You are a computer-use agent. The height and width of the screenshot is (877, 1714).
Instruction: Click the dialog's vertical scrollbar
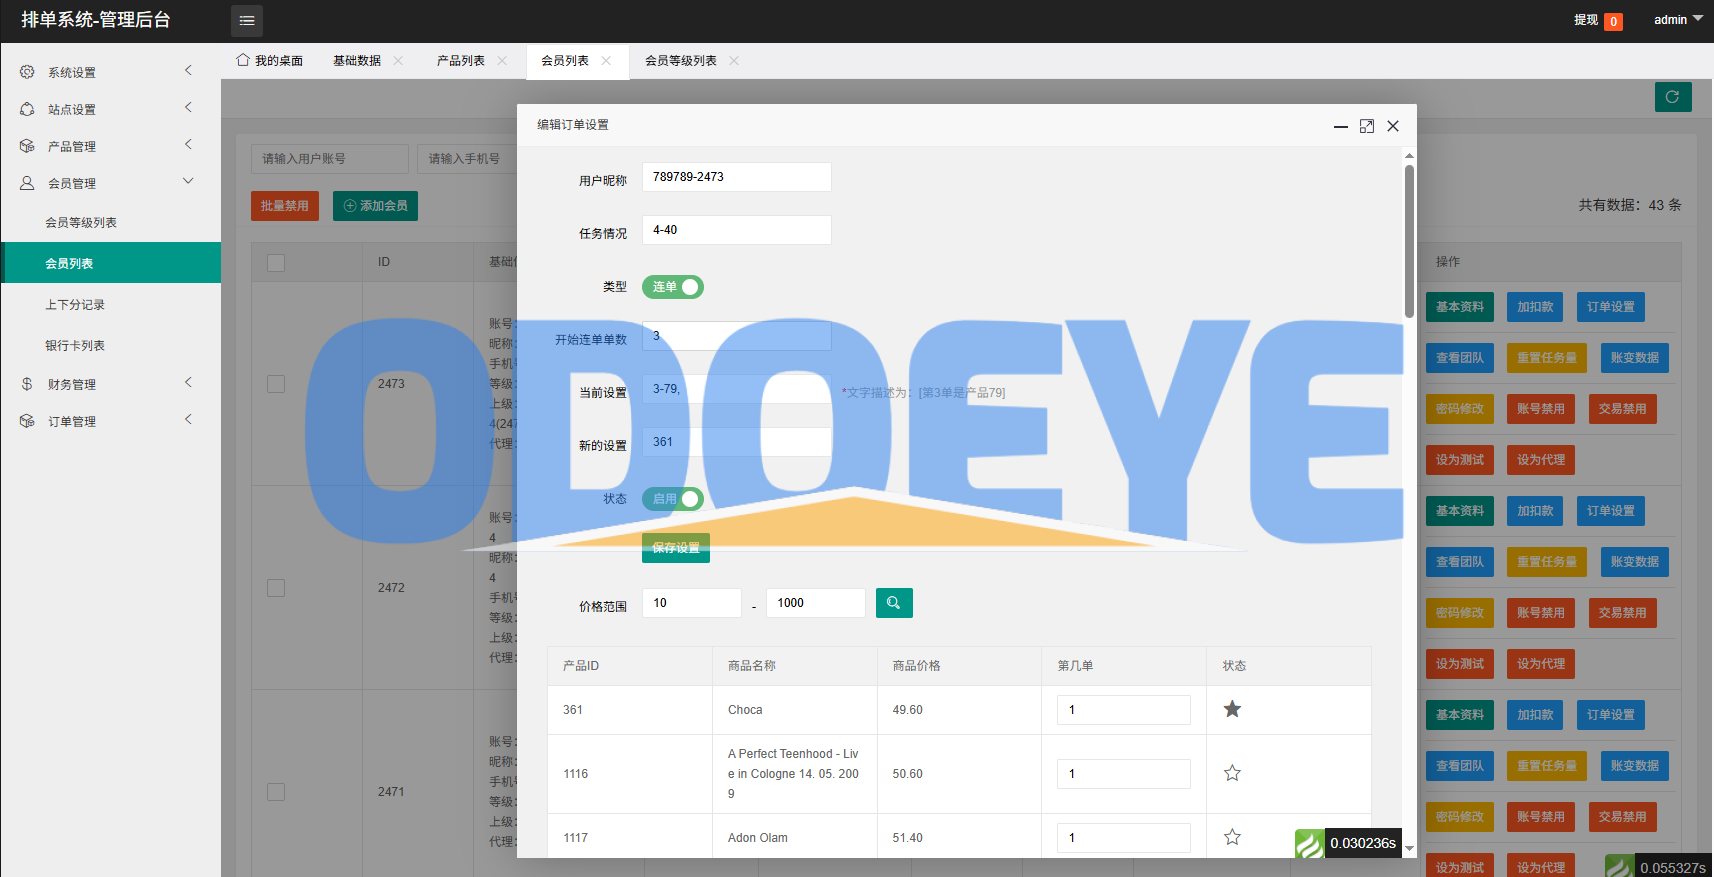(1409, 240)
